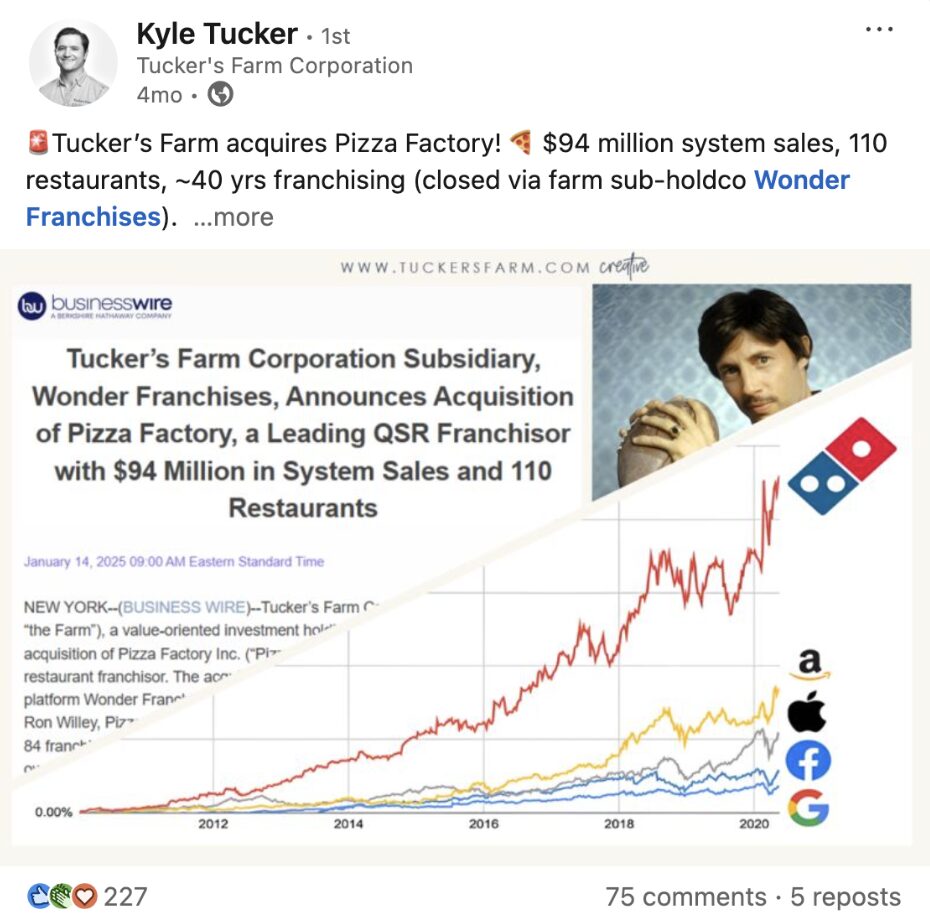Click the www.tuckersfarm.com watermark text
930x924 pixels.
(466, 268)
